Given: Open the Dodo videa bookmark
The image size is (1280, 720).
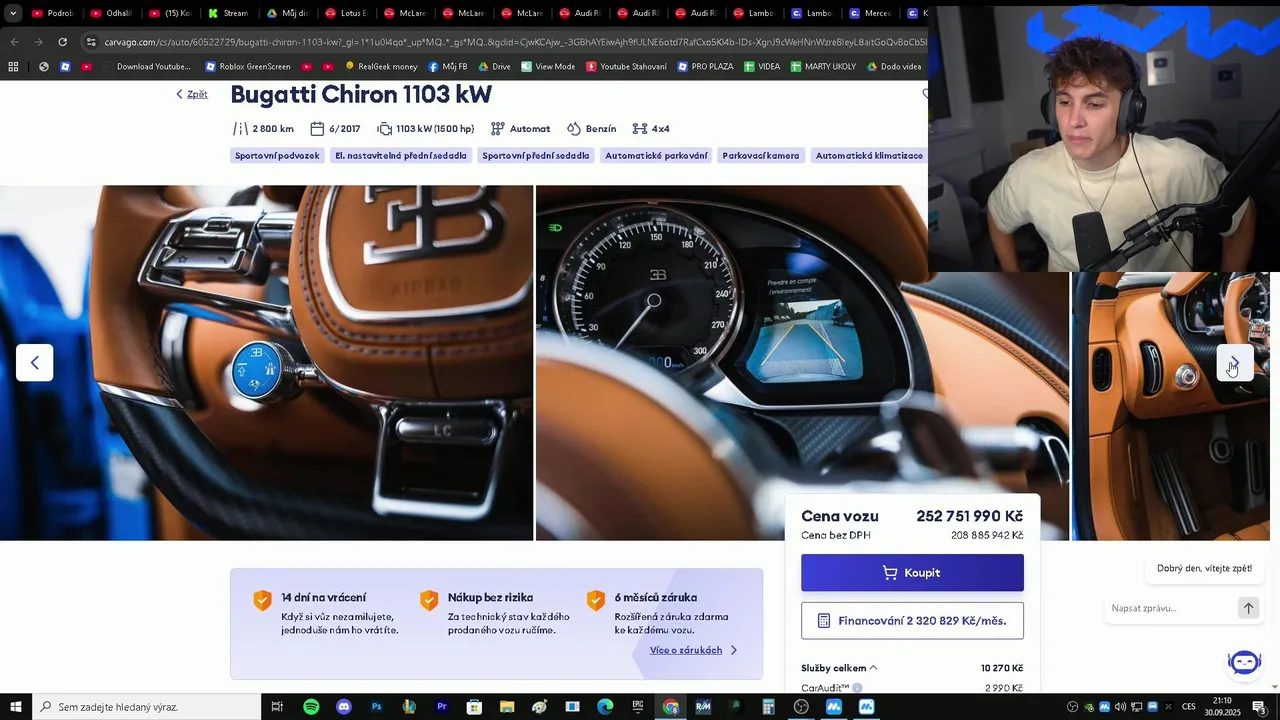Looking at the screenshot, I should pos(894,67).
